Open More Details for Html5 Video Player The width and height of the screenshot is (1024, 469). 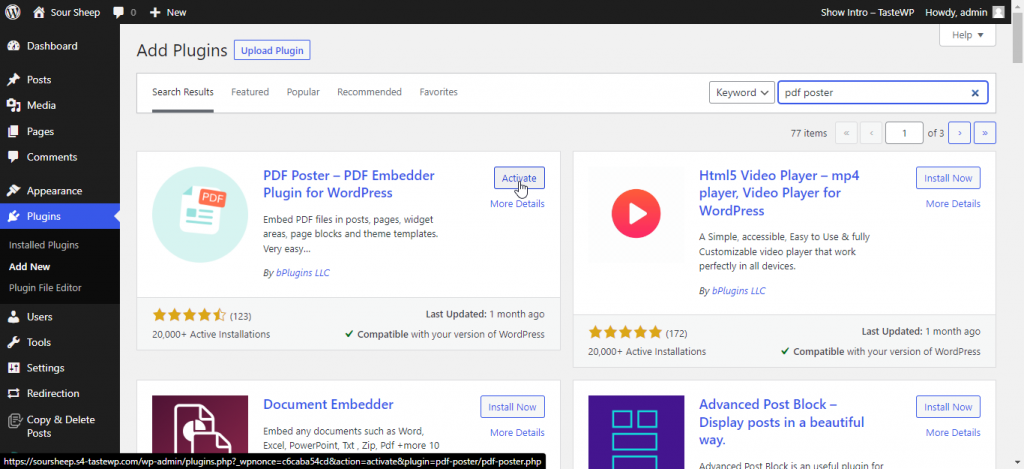tap(953, 204)
